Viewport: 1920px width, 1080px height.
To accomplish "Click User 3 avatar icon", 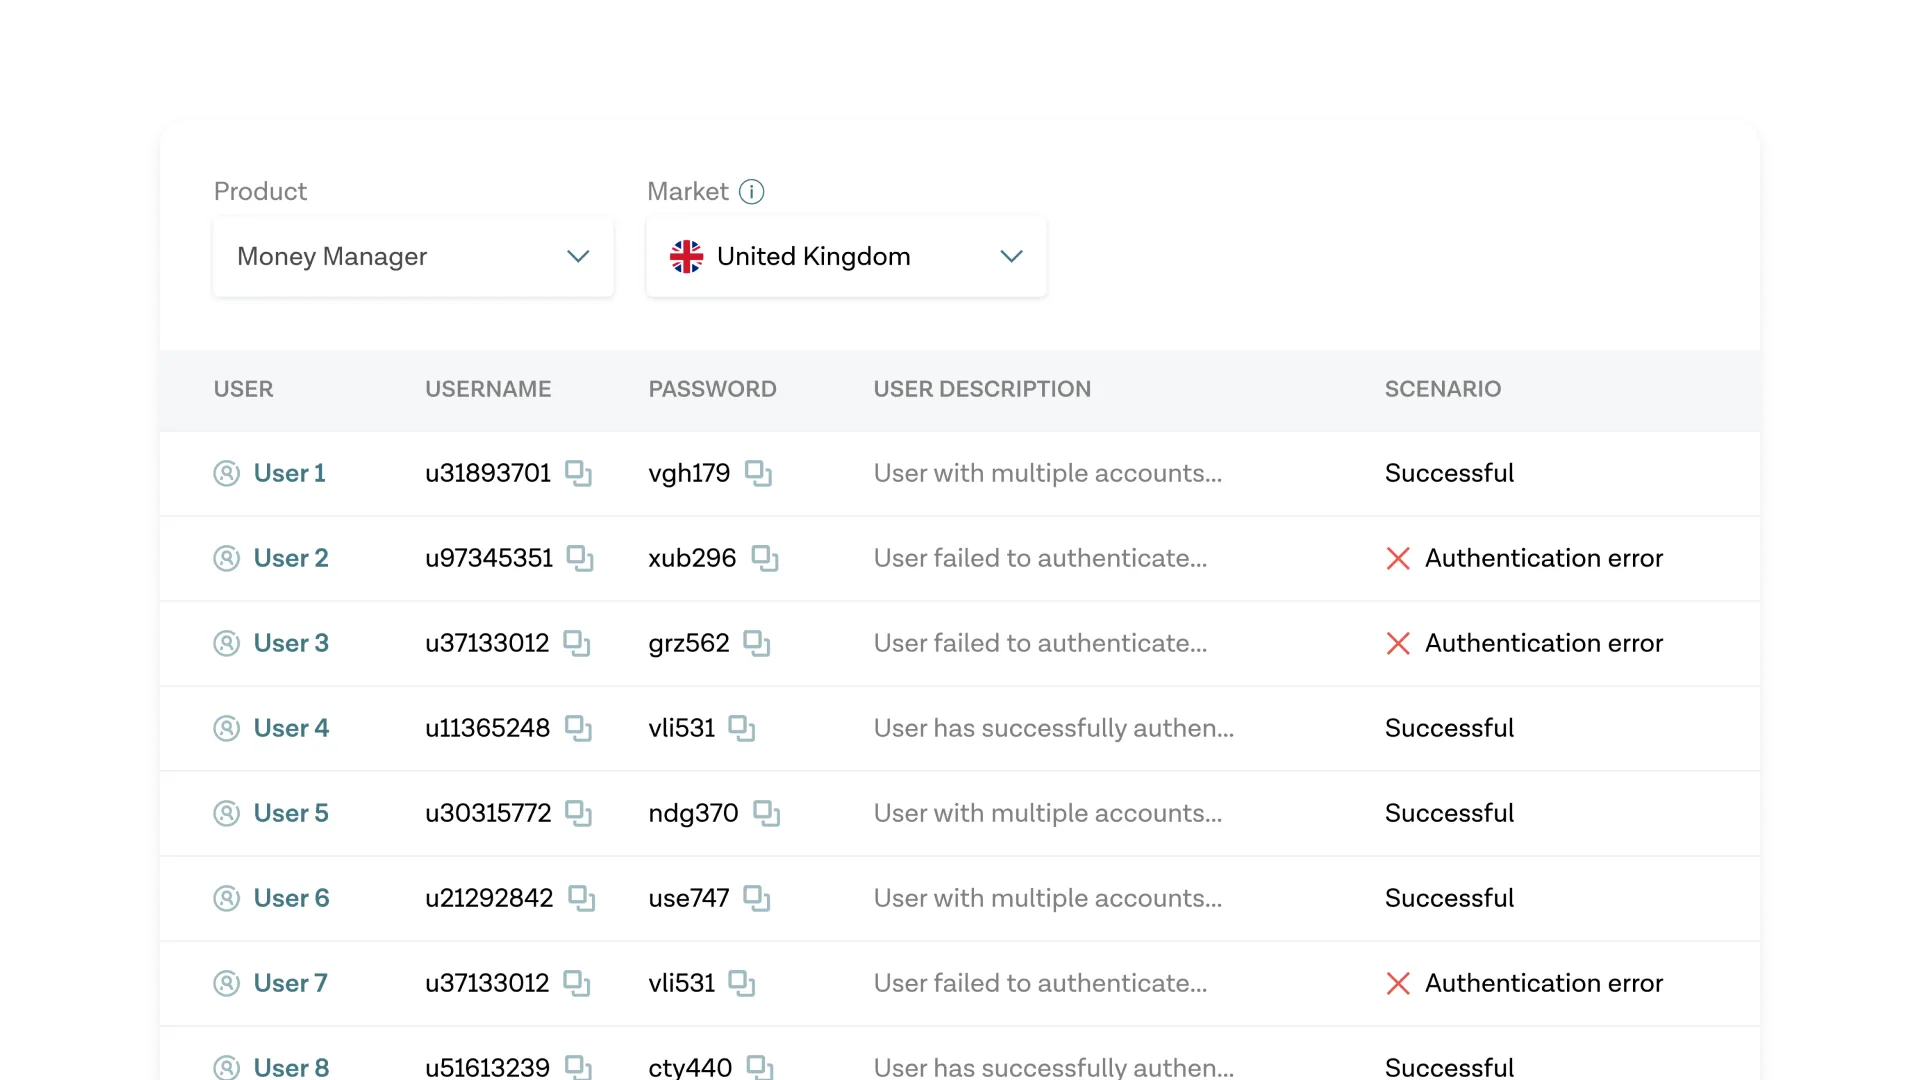I will click(x=227, y=643).
